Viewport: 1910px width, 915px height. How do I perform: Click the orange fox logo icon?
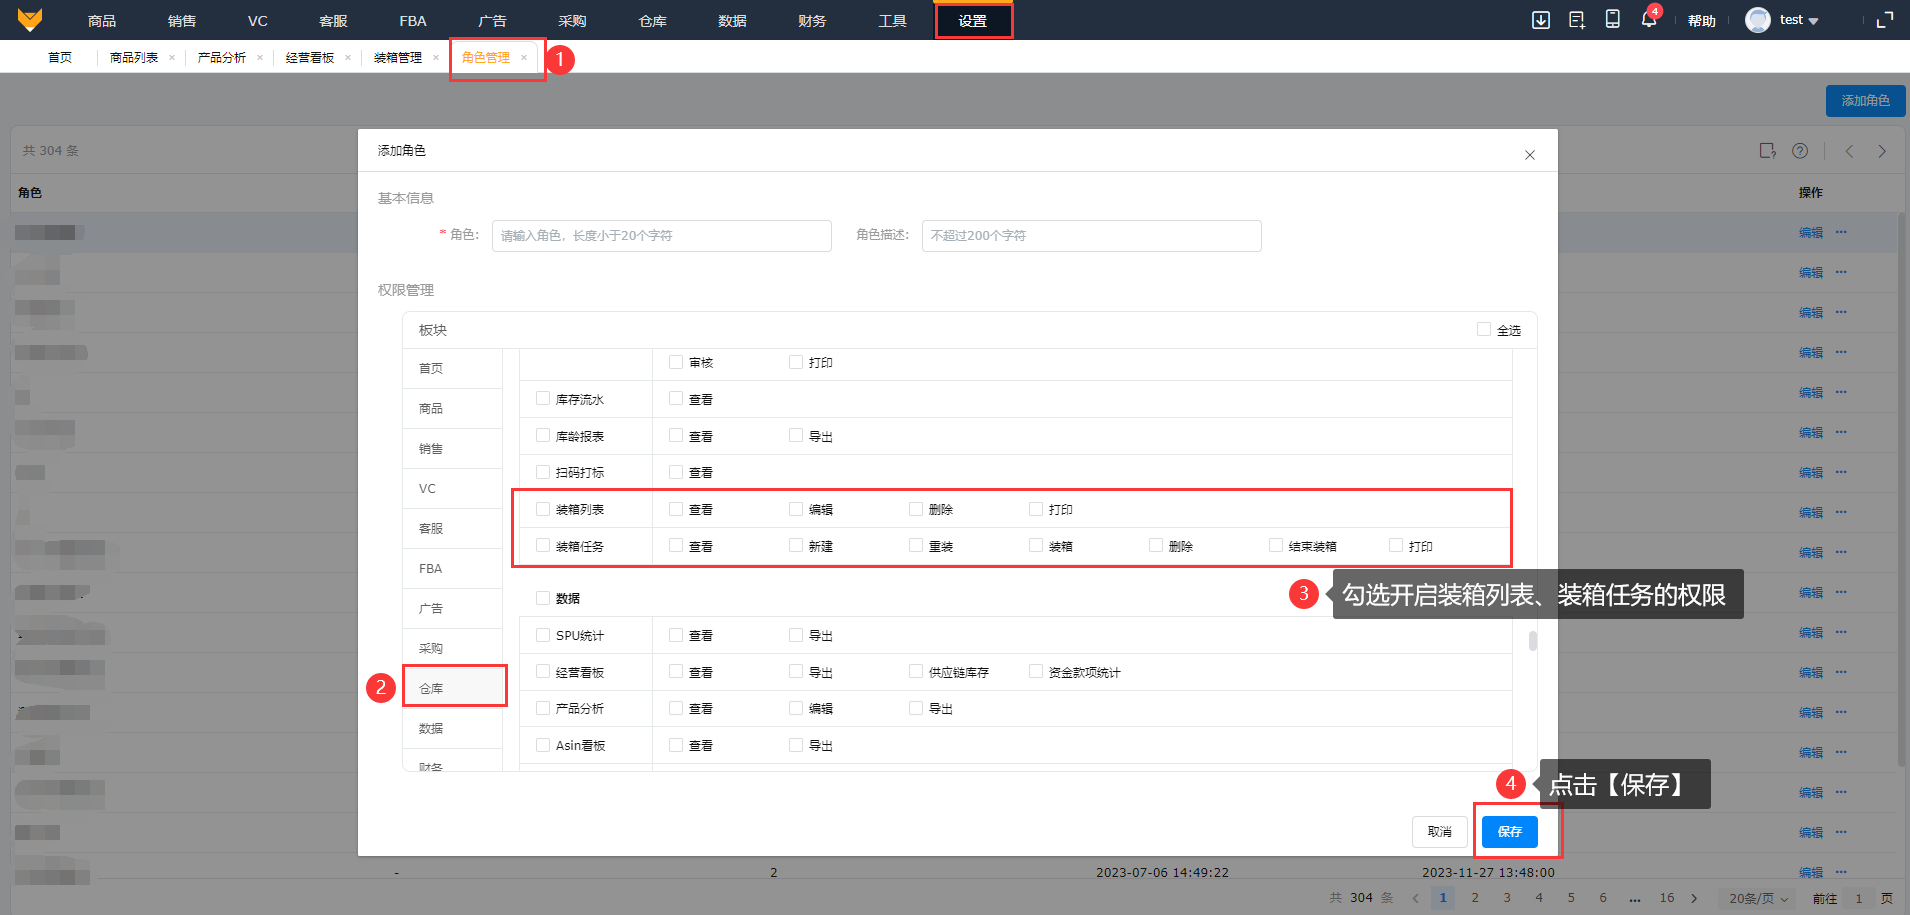click(30, 20)
